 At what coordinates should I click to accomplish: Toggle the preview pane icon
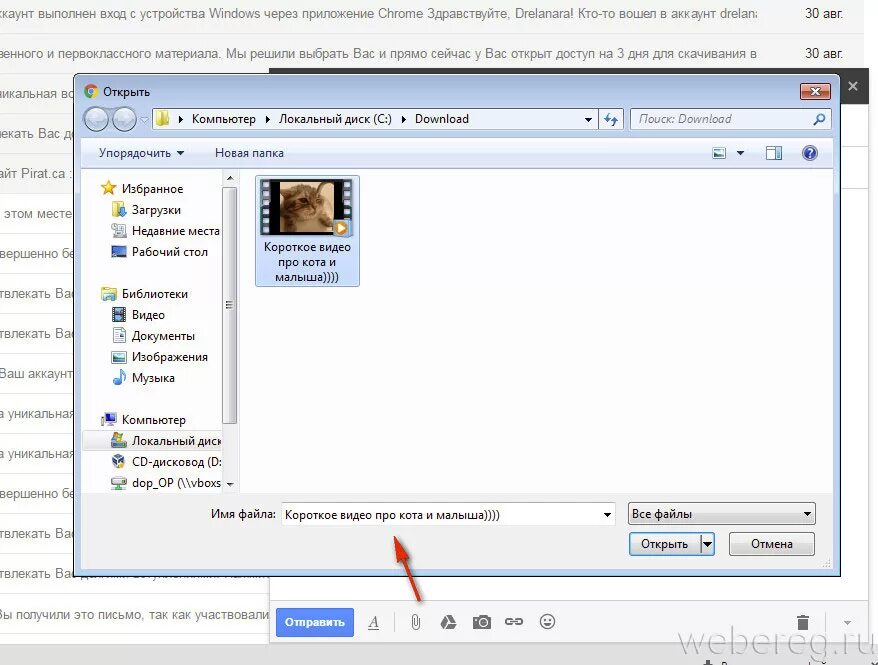tap(774, 153)
